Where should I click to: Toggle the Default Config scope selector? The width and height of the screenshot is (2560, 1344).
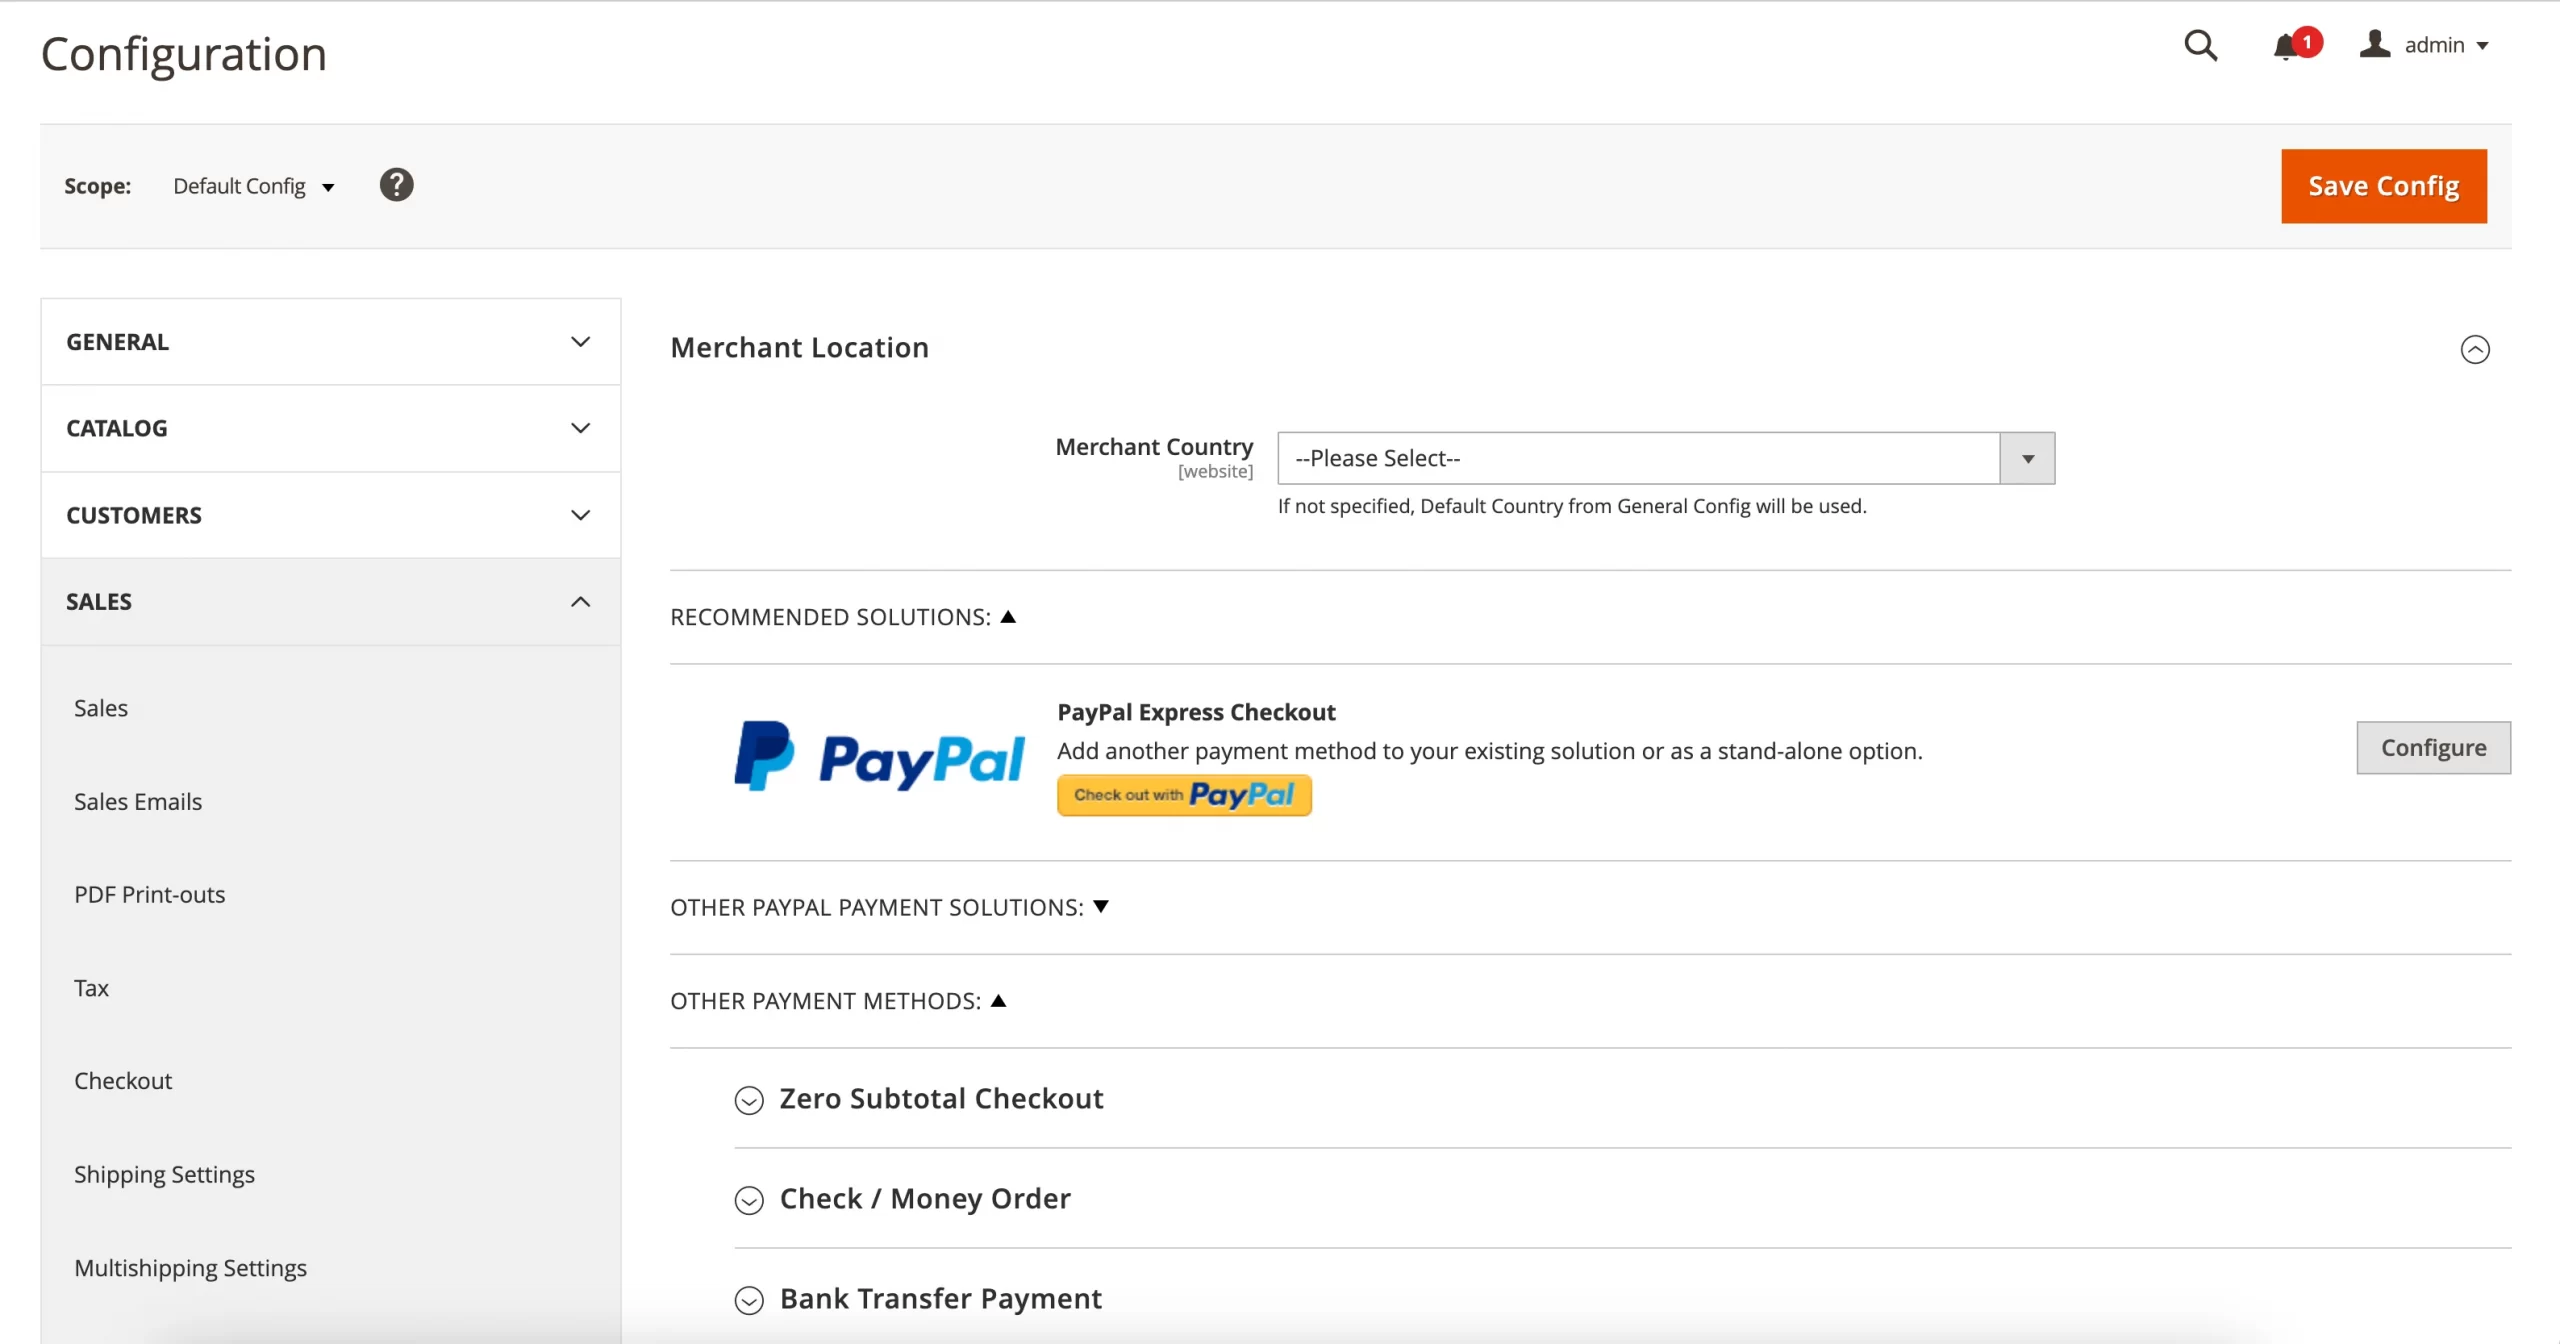(x=254, y=186)
